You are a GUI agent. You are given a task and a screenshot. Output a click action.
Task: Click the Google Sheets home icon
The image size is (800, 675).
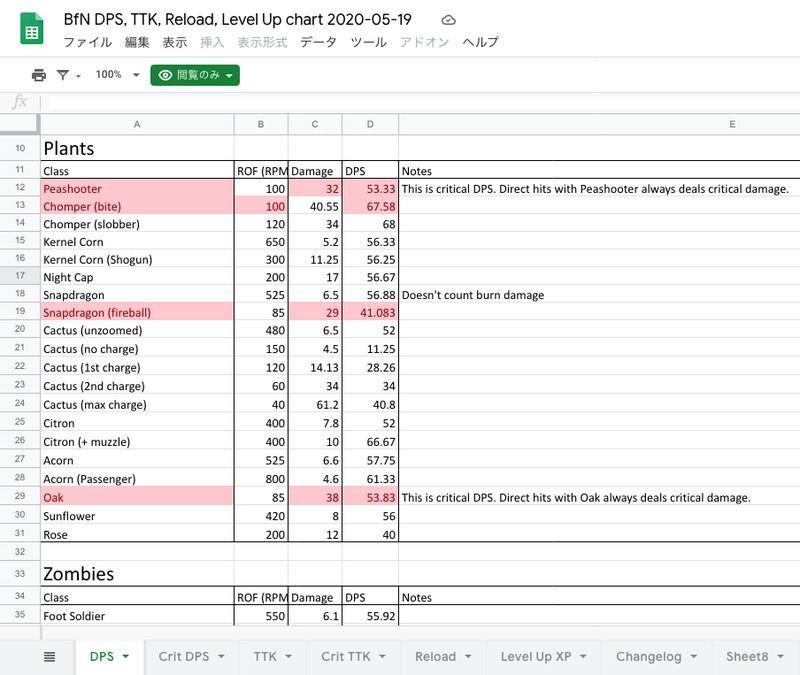[x=32, y=29]
